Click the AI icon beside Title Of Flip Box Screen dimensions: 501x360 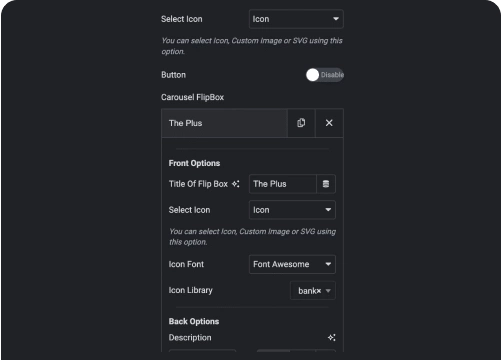[236, 184]
